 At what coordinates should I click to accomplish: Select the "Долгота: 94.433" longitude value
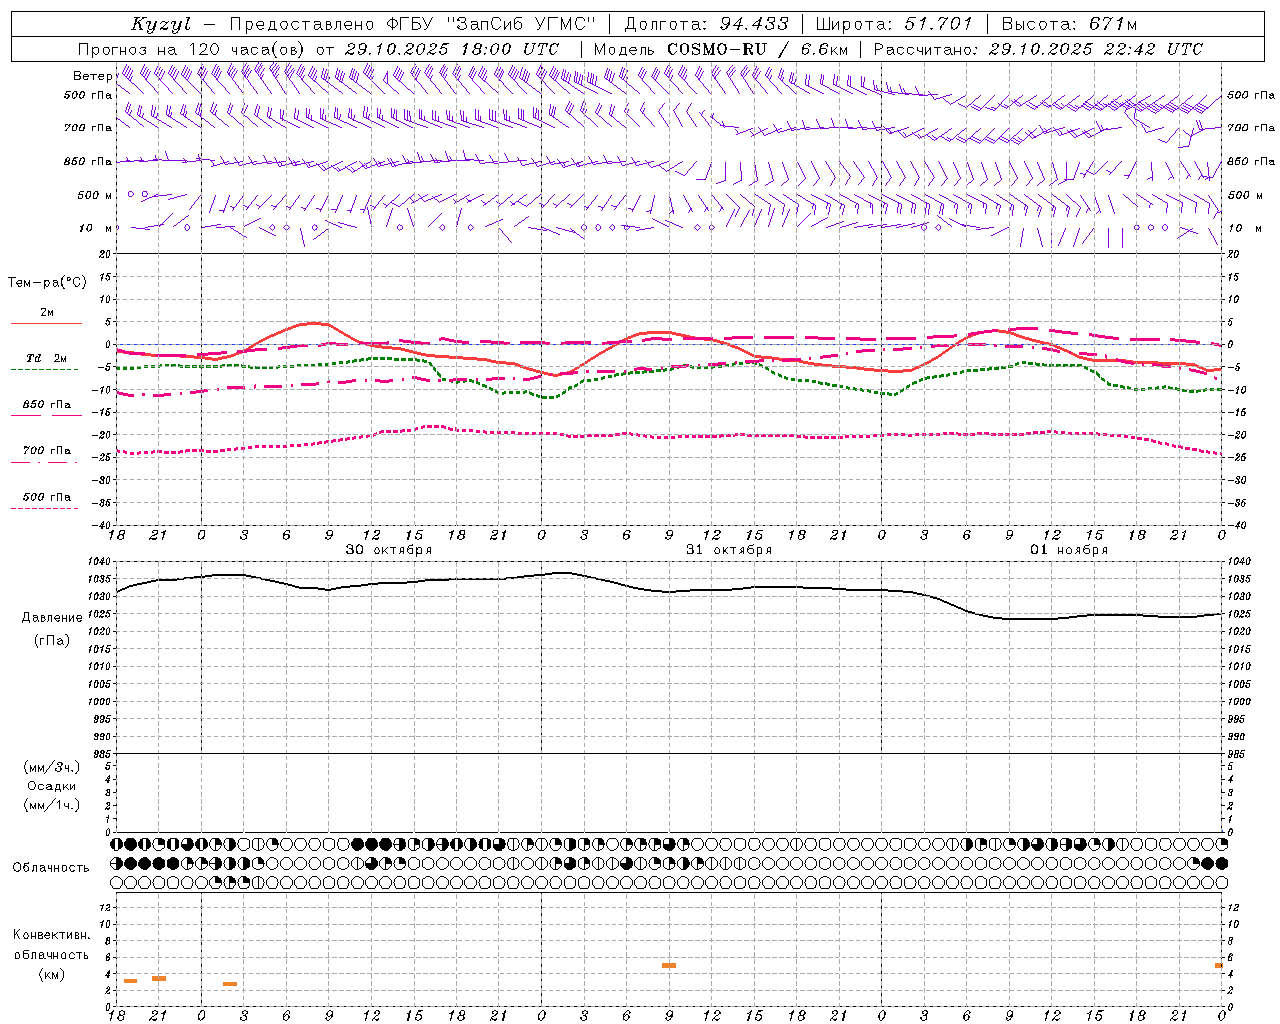click(707, 24)
